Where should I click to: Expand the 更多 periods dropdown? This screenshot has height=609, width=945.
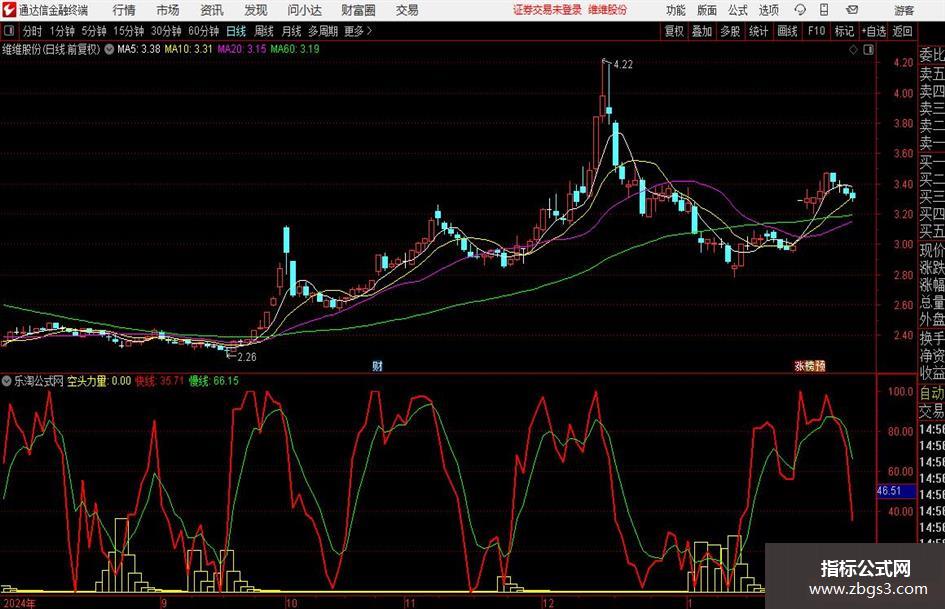(x=358, y=31)
